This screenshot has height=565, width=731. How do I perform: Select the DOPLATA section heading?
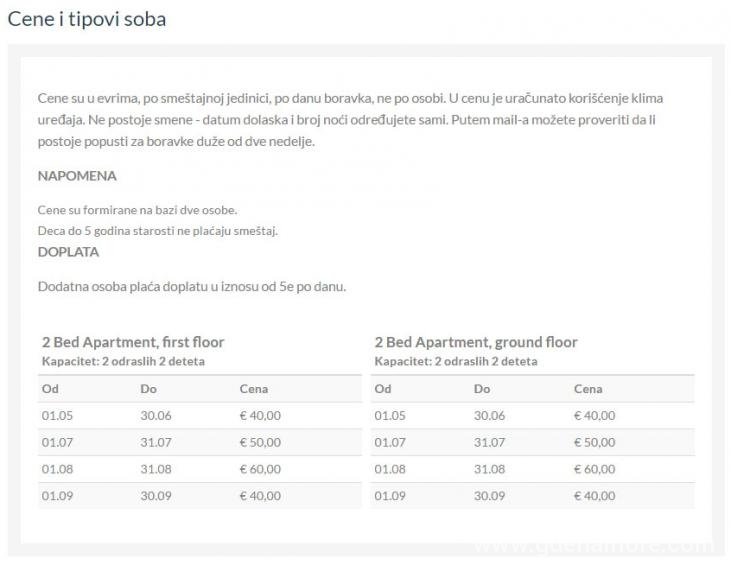point(68,252)
